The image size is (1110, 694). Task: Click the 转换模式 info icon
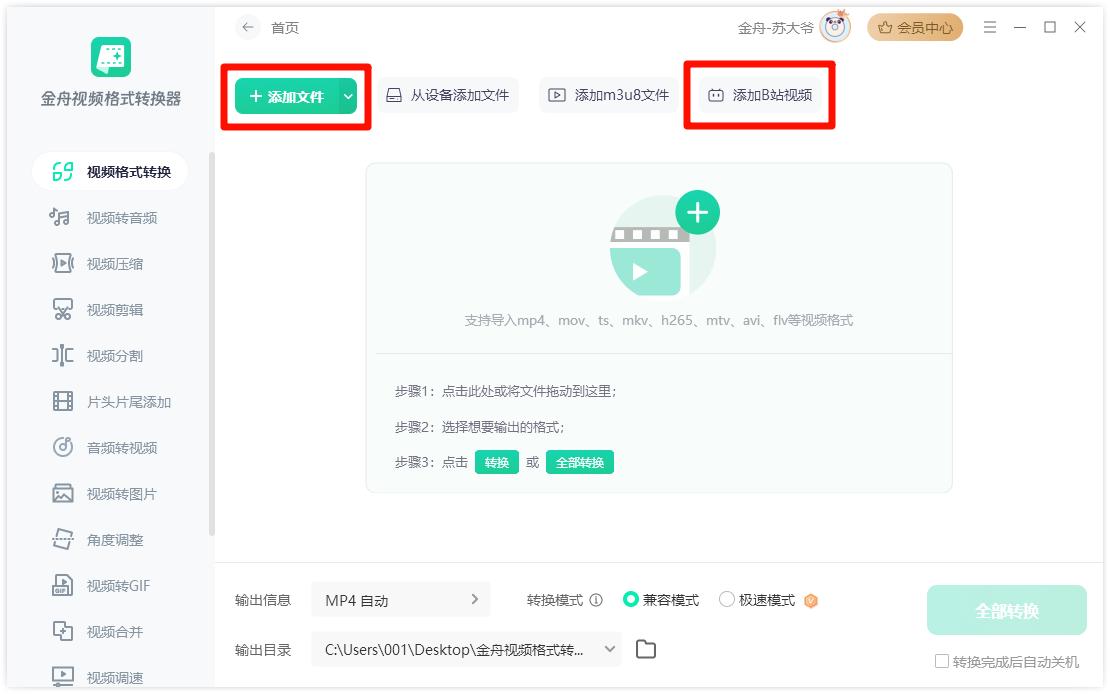[596, 601]
